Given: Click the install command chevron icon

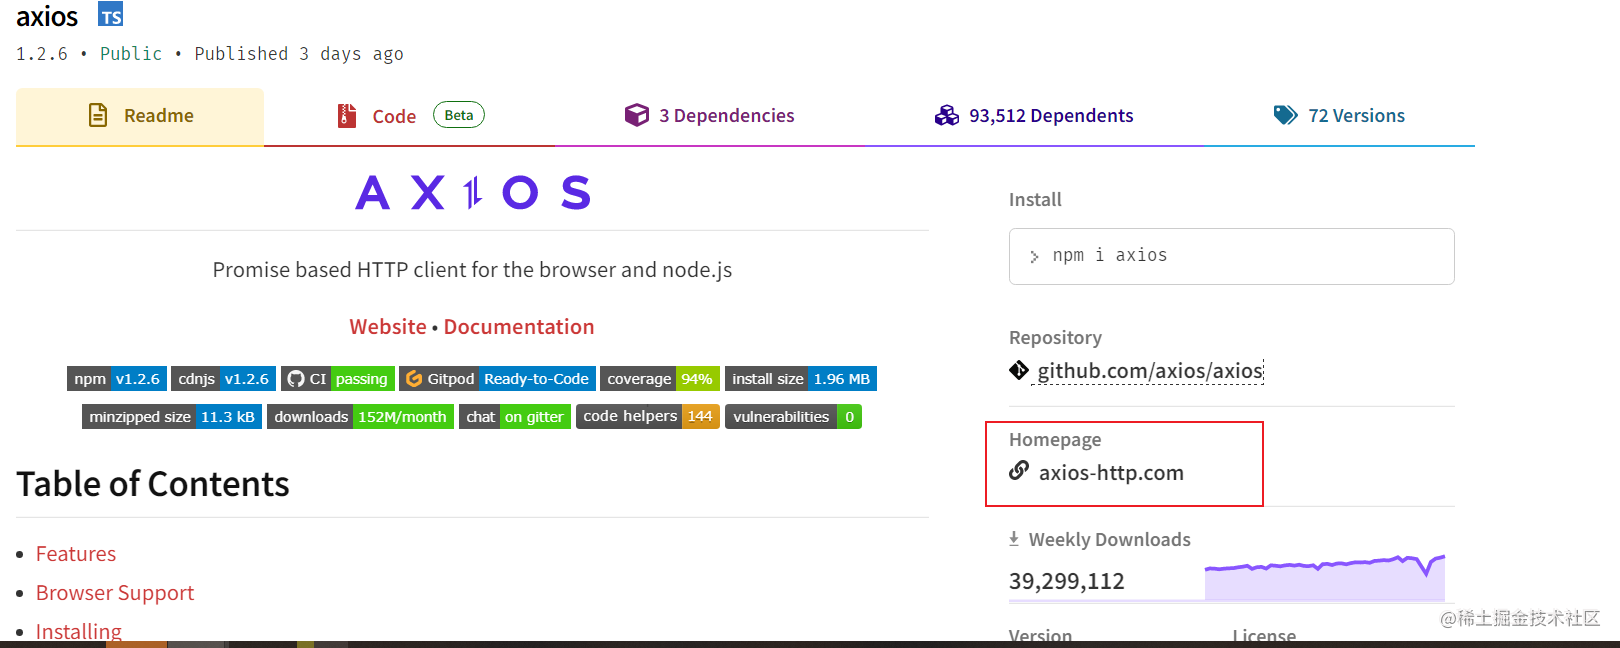Looking at the screenshot, I should pyautogui.click(x=1034, y=257).
